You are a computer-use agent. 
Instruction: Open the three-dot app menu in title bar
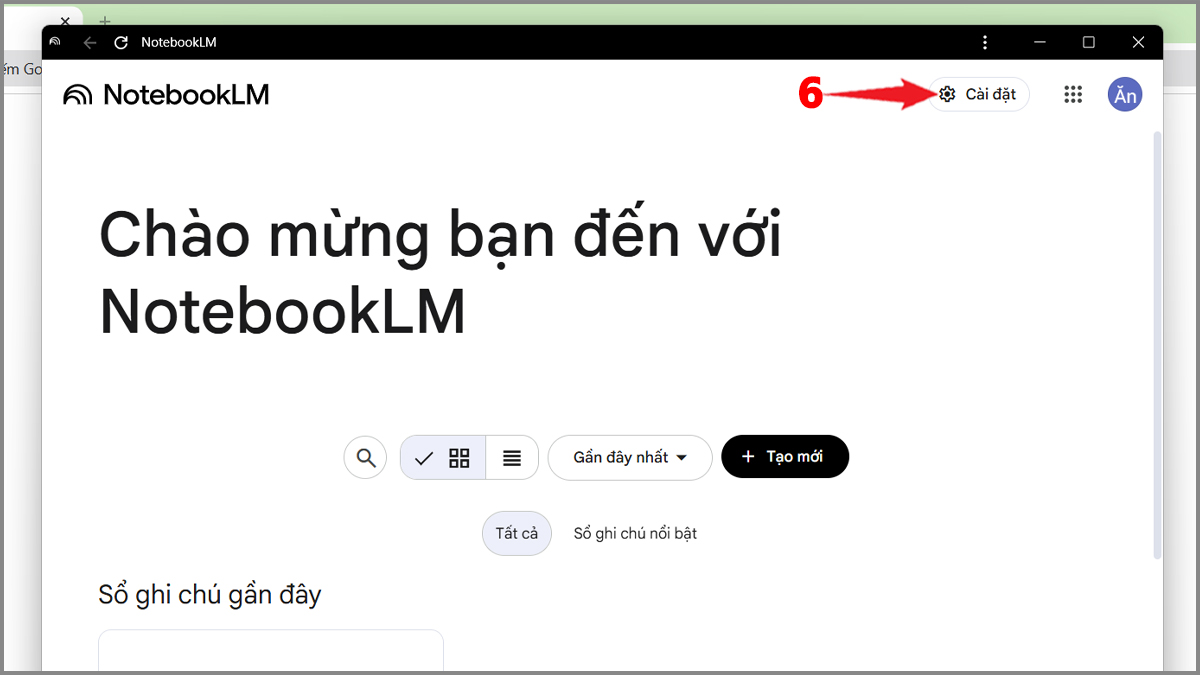click(x=985, y=42)
